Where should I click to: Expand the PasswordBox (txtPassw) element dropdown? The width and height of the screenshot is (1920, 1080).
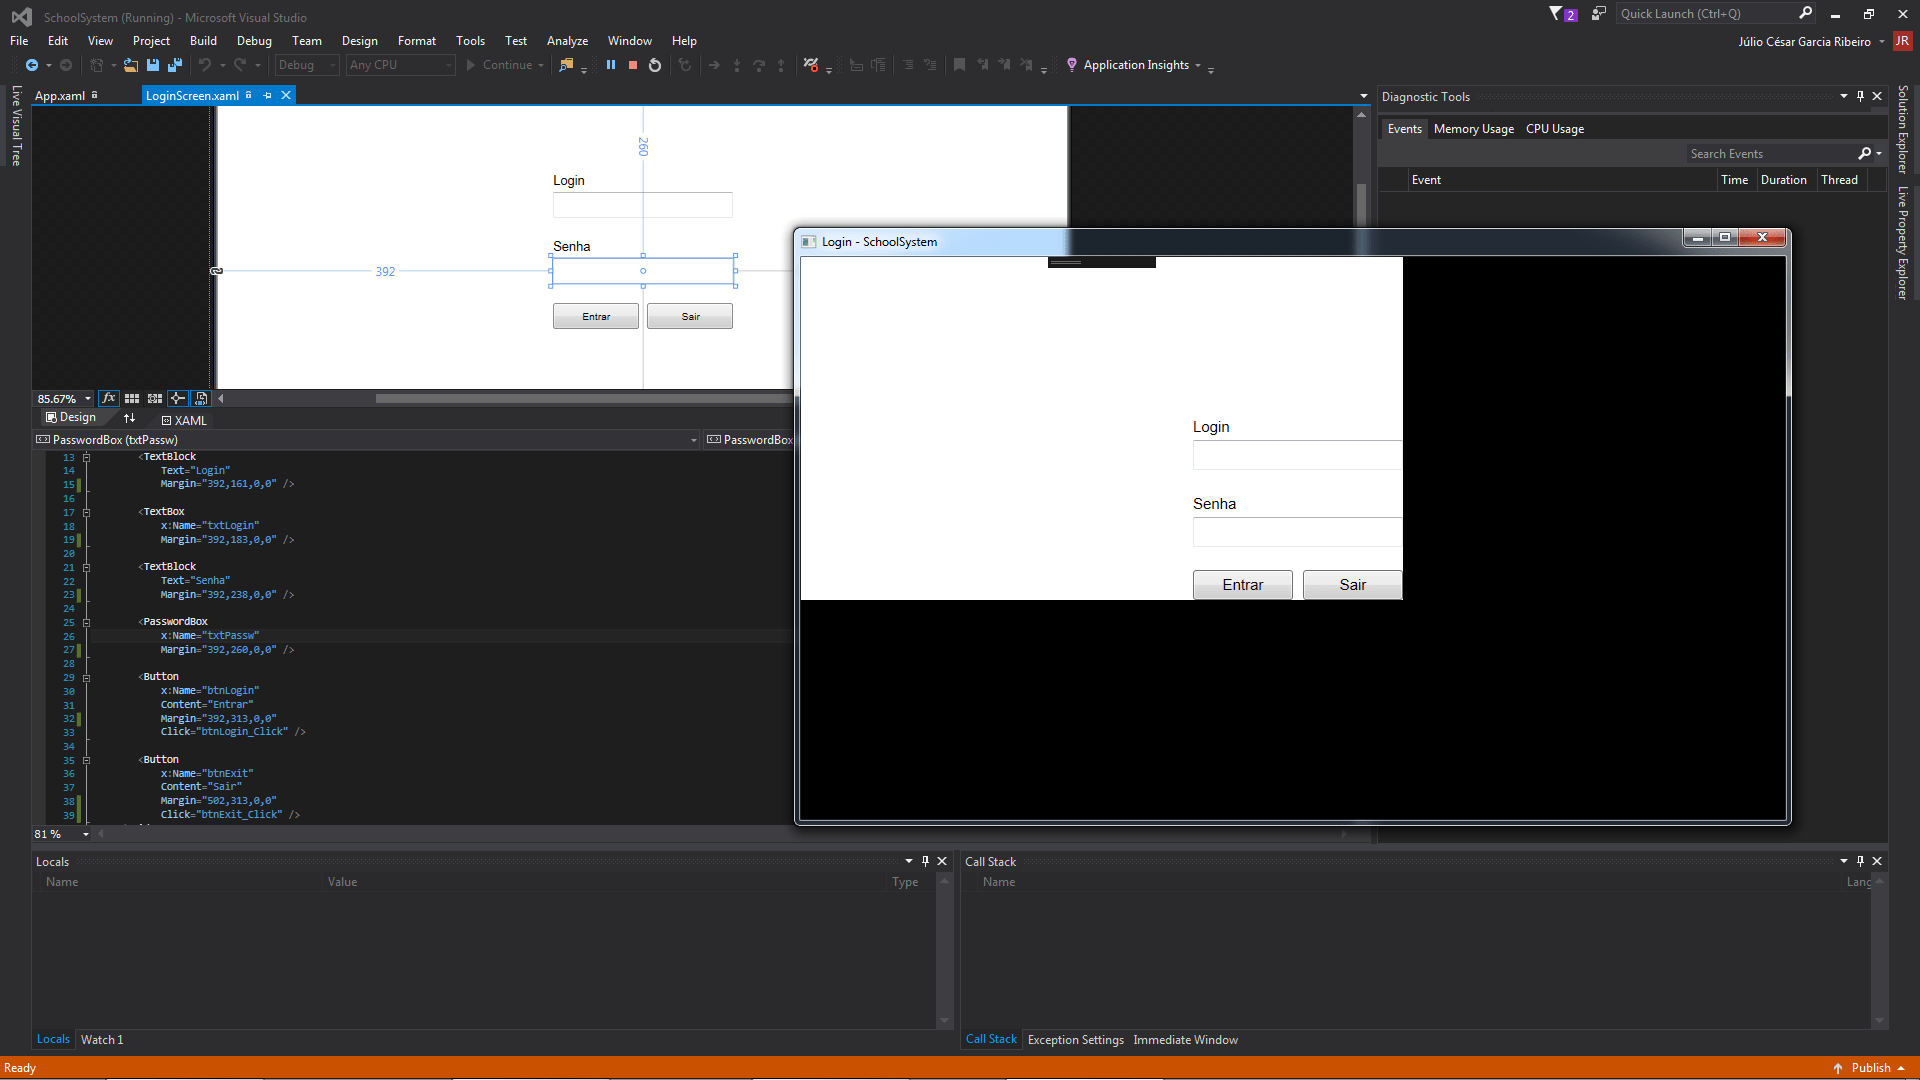click(x=694, y=440)
